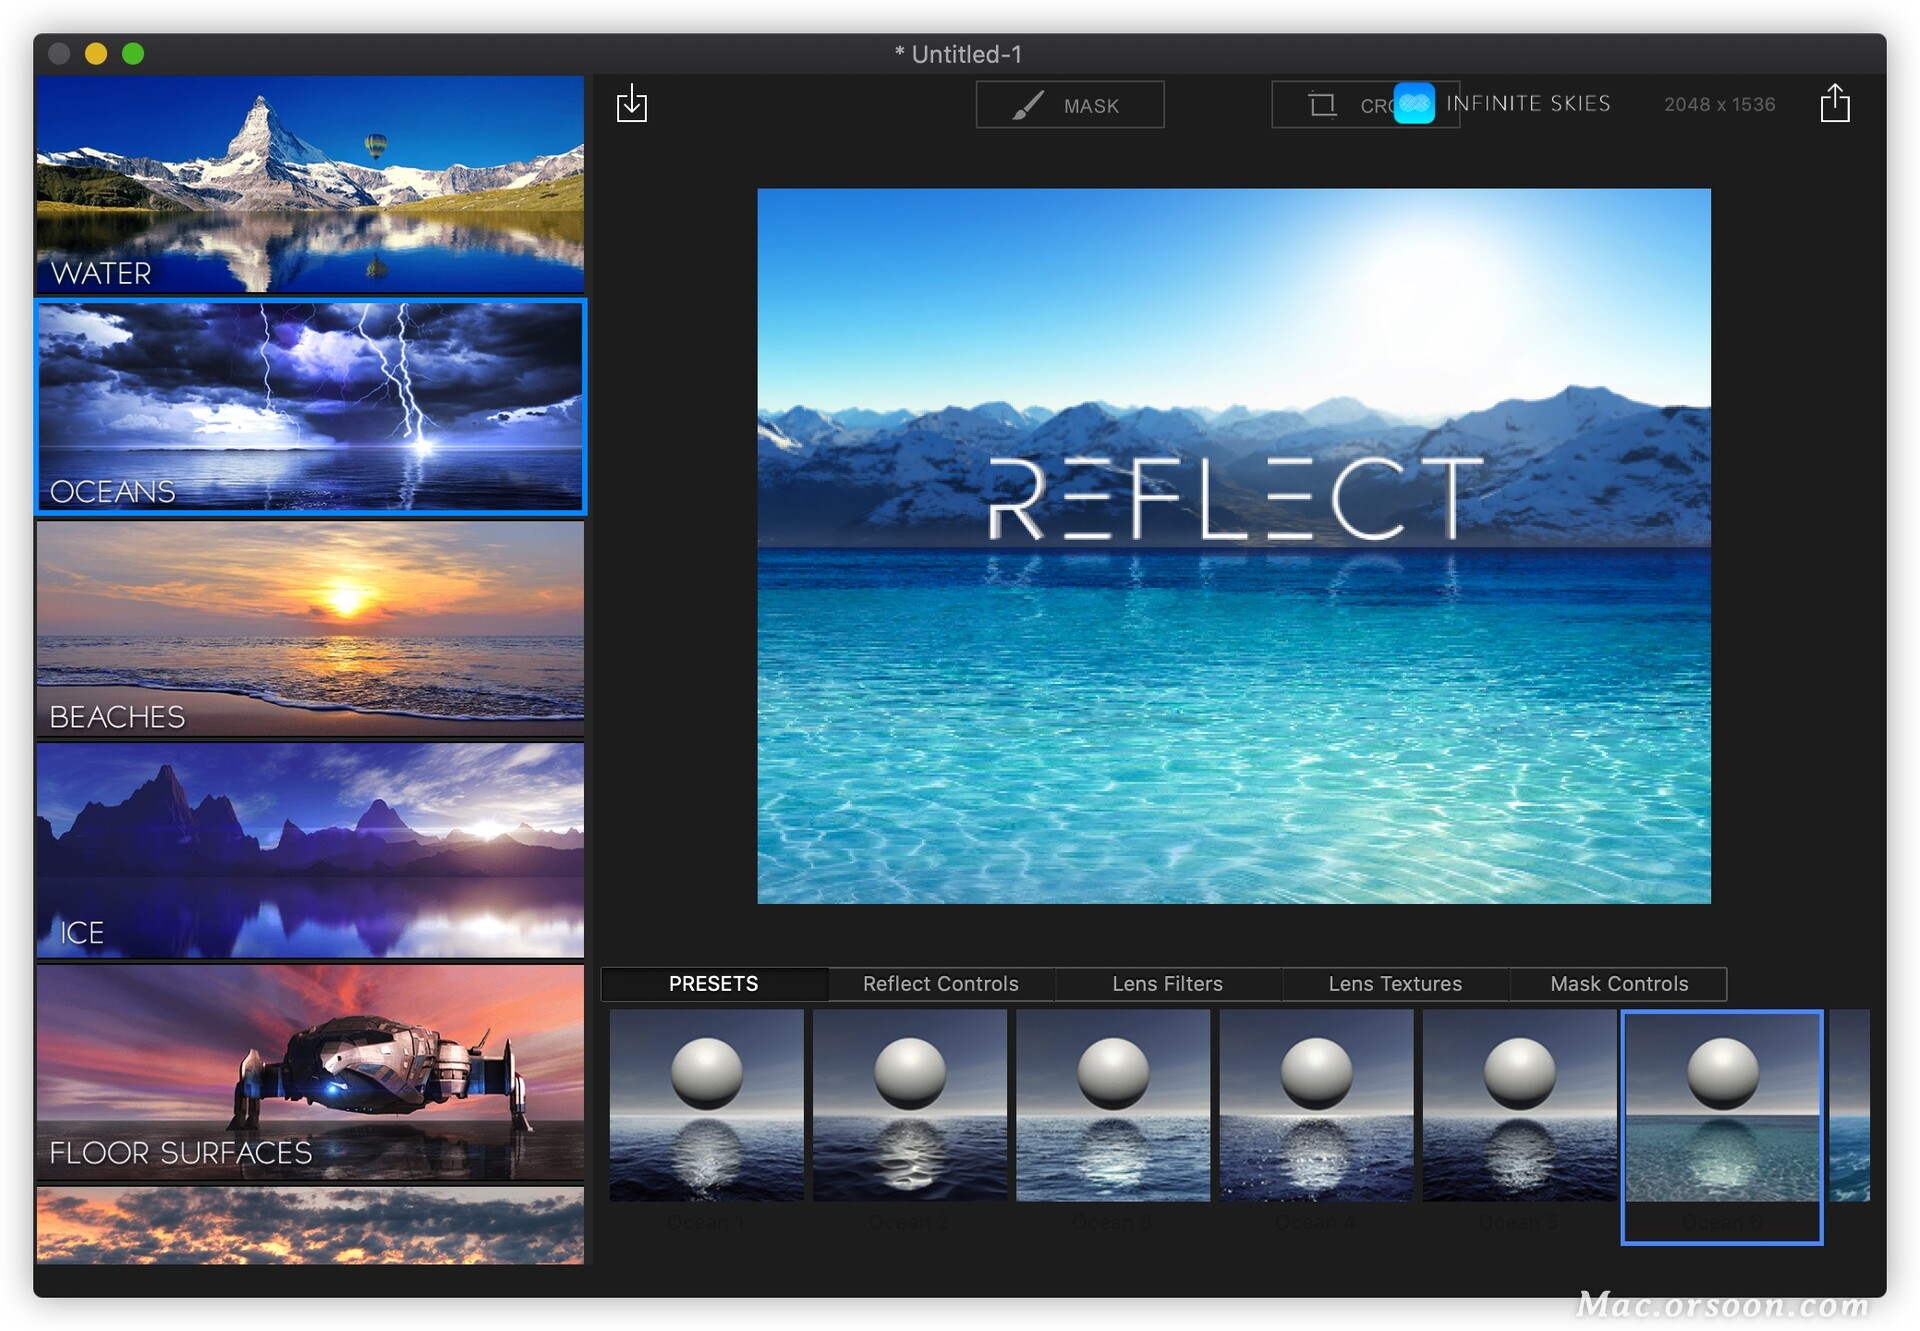
Task: Click the yellow minimize window button
Action: [x=96, y=54]
